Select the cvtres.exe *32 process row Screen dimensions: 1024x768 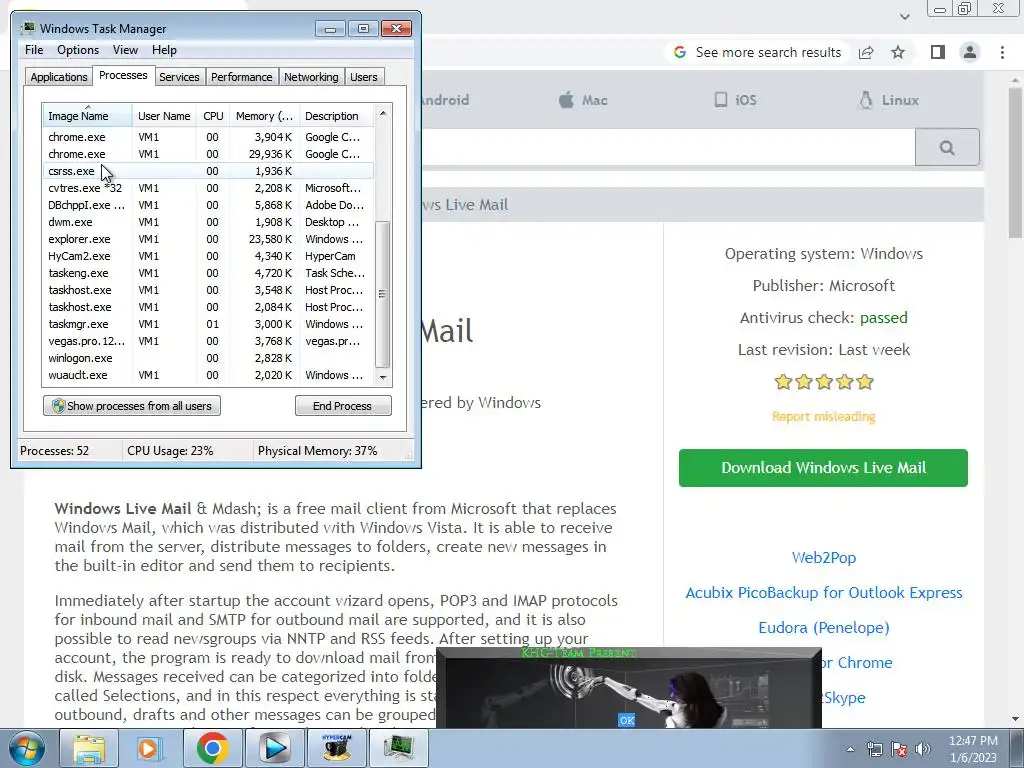(x=208, y=188)
